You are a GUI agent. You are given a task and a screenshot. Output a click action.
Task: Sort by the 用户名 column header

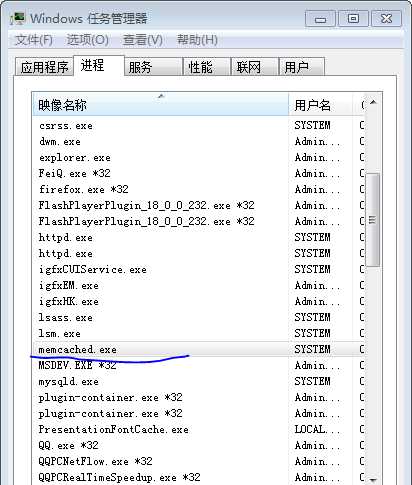click(321, 105)
